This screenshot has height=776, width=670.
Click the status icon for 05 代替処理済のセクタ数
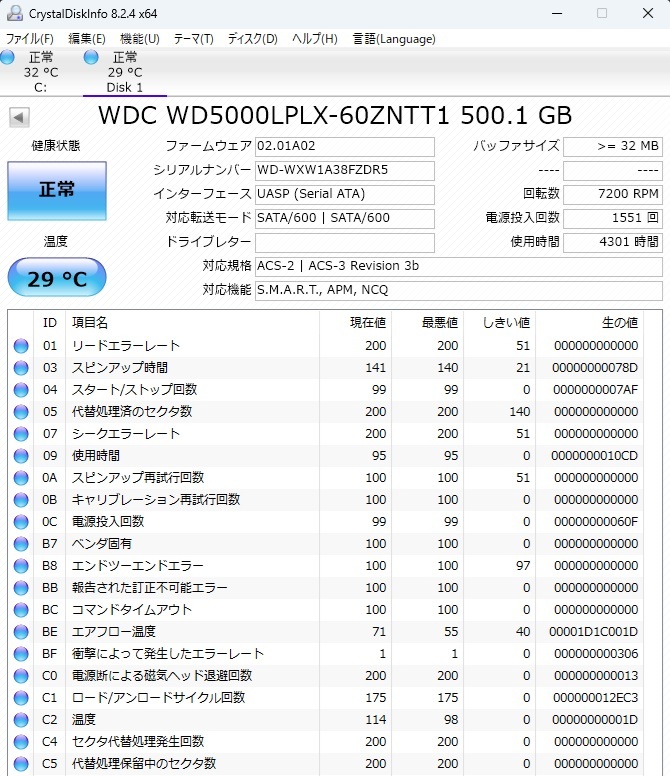pyautogui.click(x=21, y=412)
